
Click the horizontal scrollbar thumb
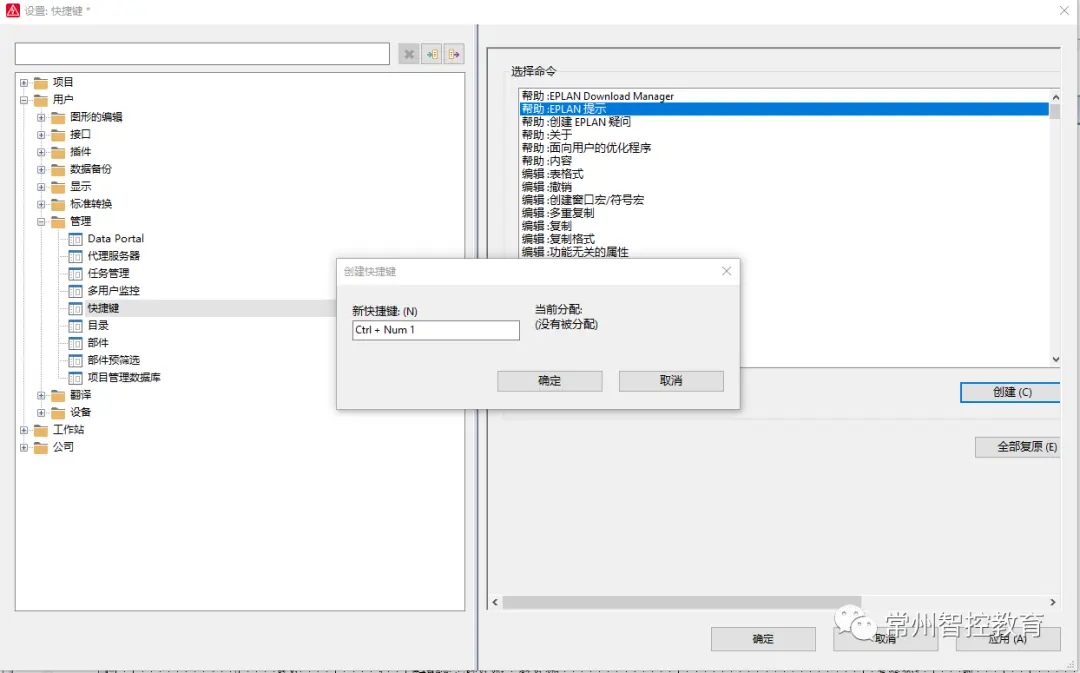[681, 602]
